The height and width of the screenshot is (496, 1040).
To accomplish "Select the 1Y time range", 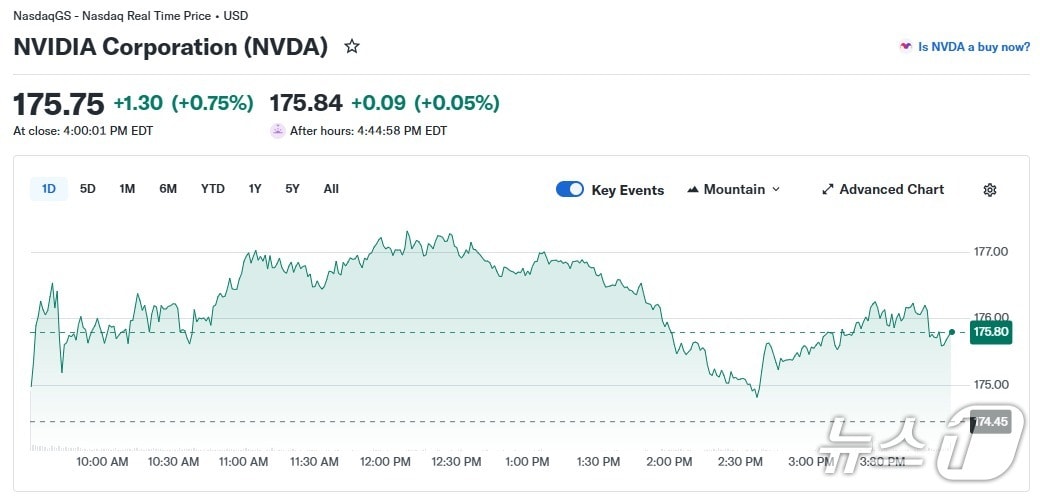I will pyautogui.click(x=255, y=189).
